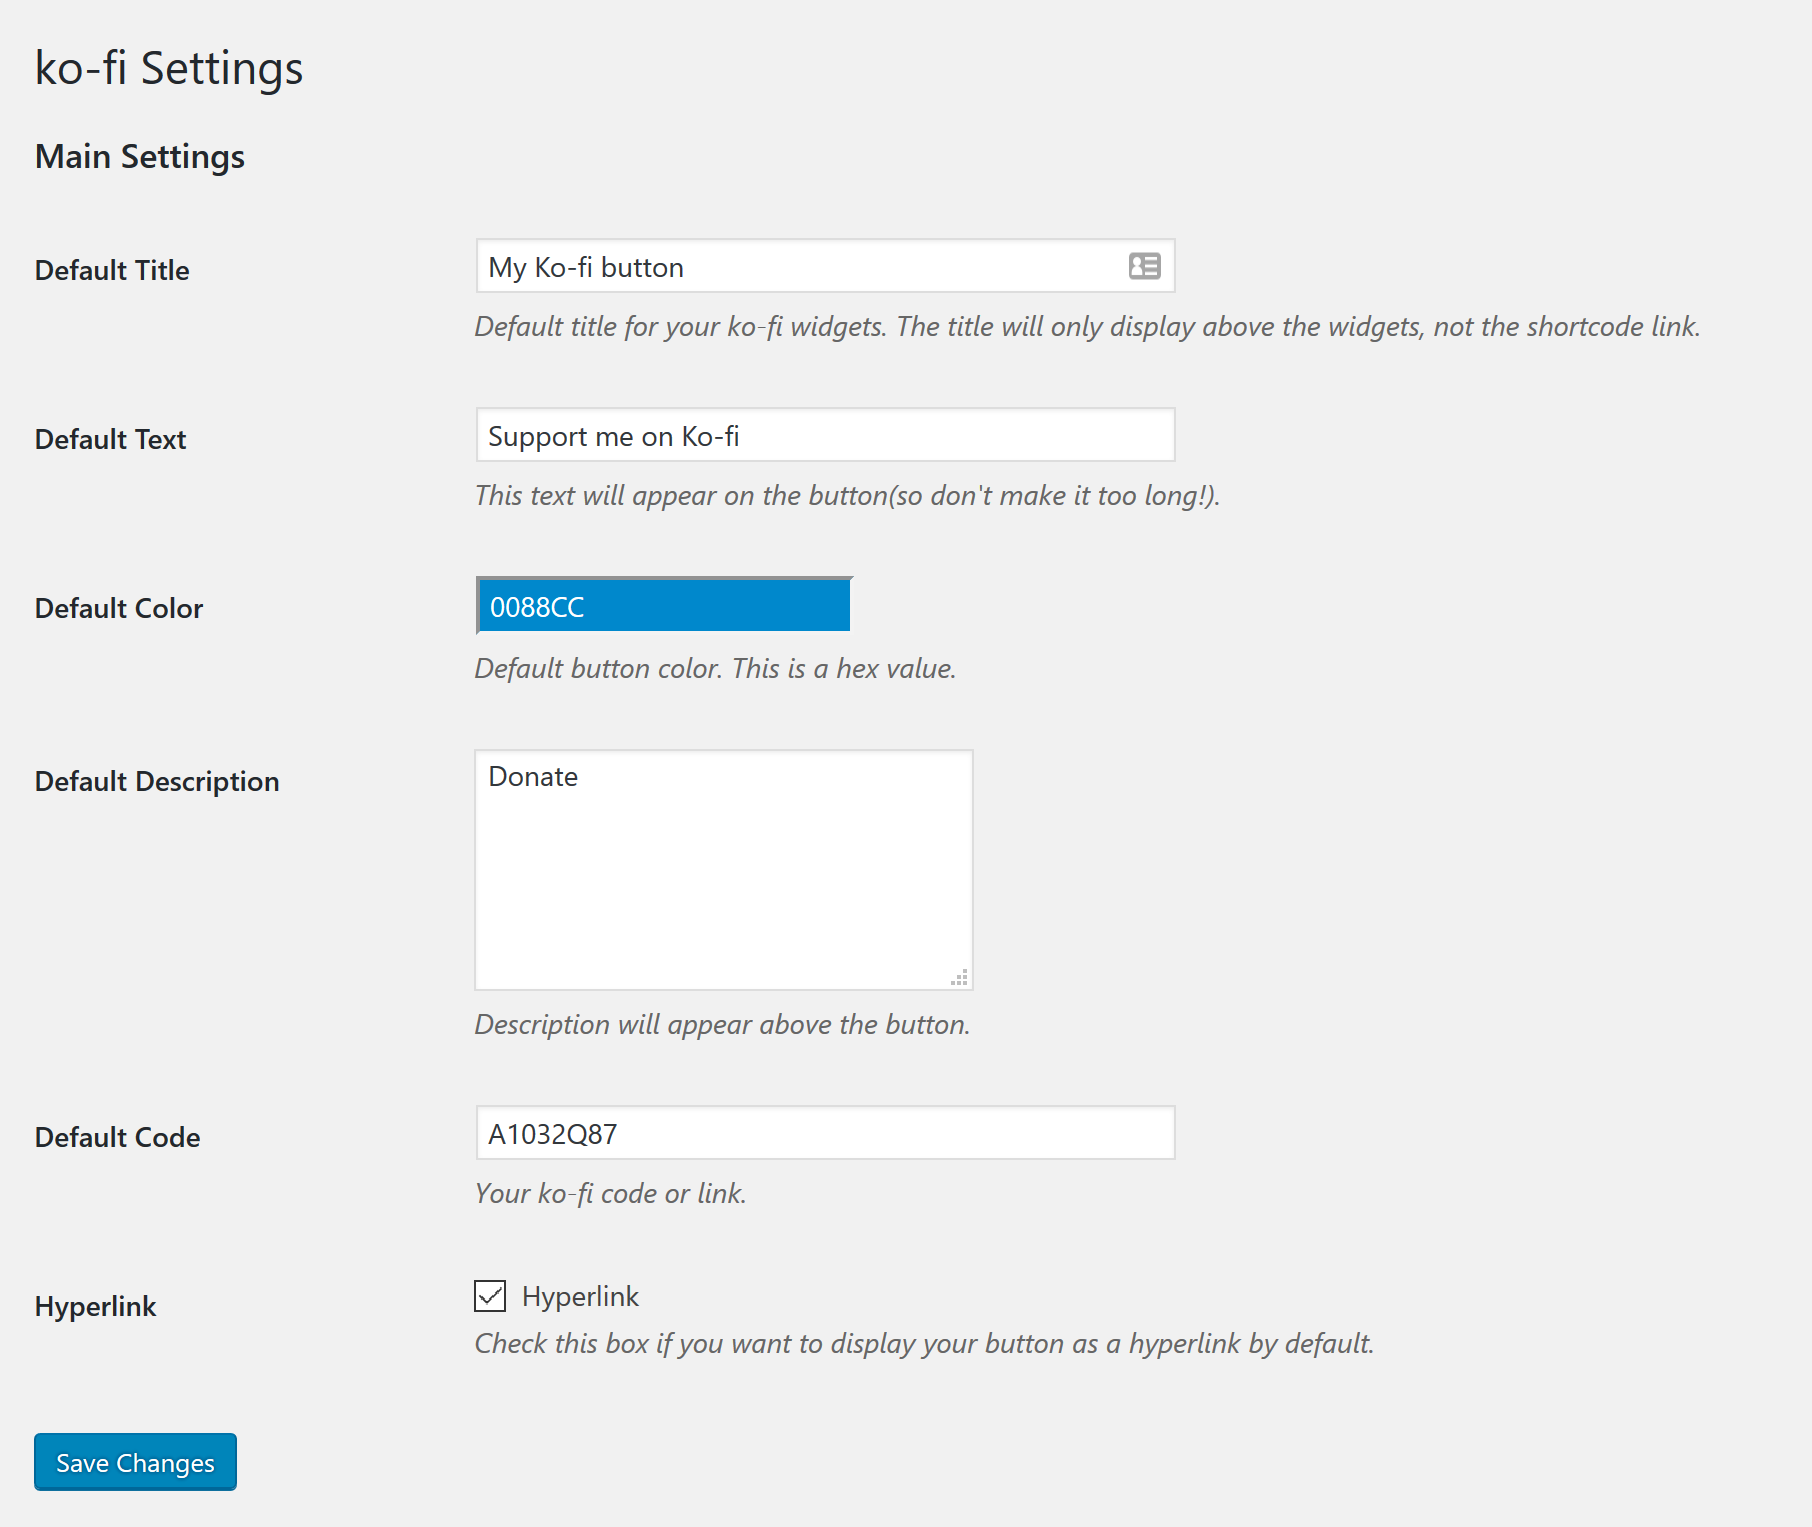Viewport: 1812px width, 1527px height.
Task: Toggle the Hyperlink checkbox
Action: coord(490,1296)
